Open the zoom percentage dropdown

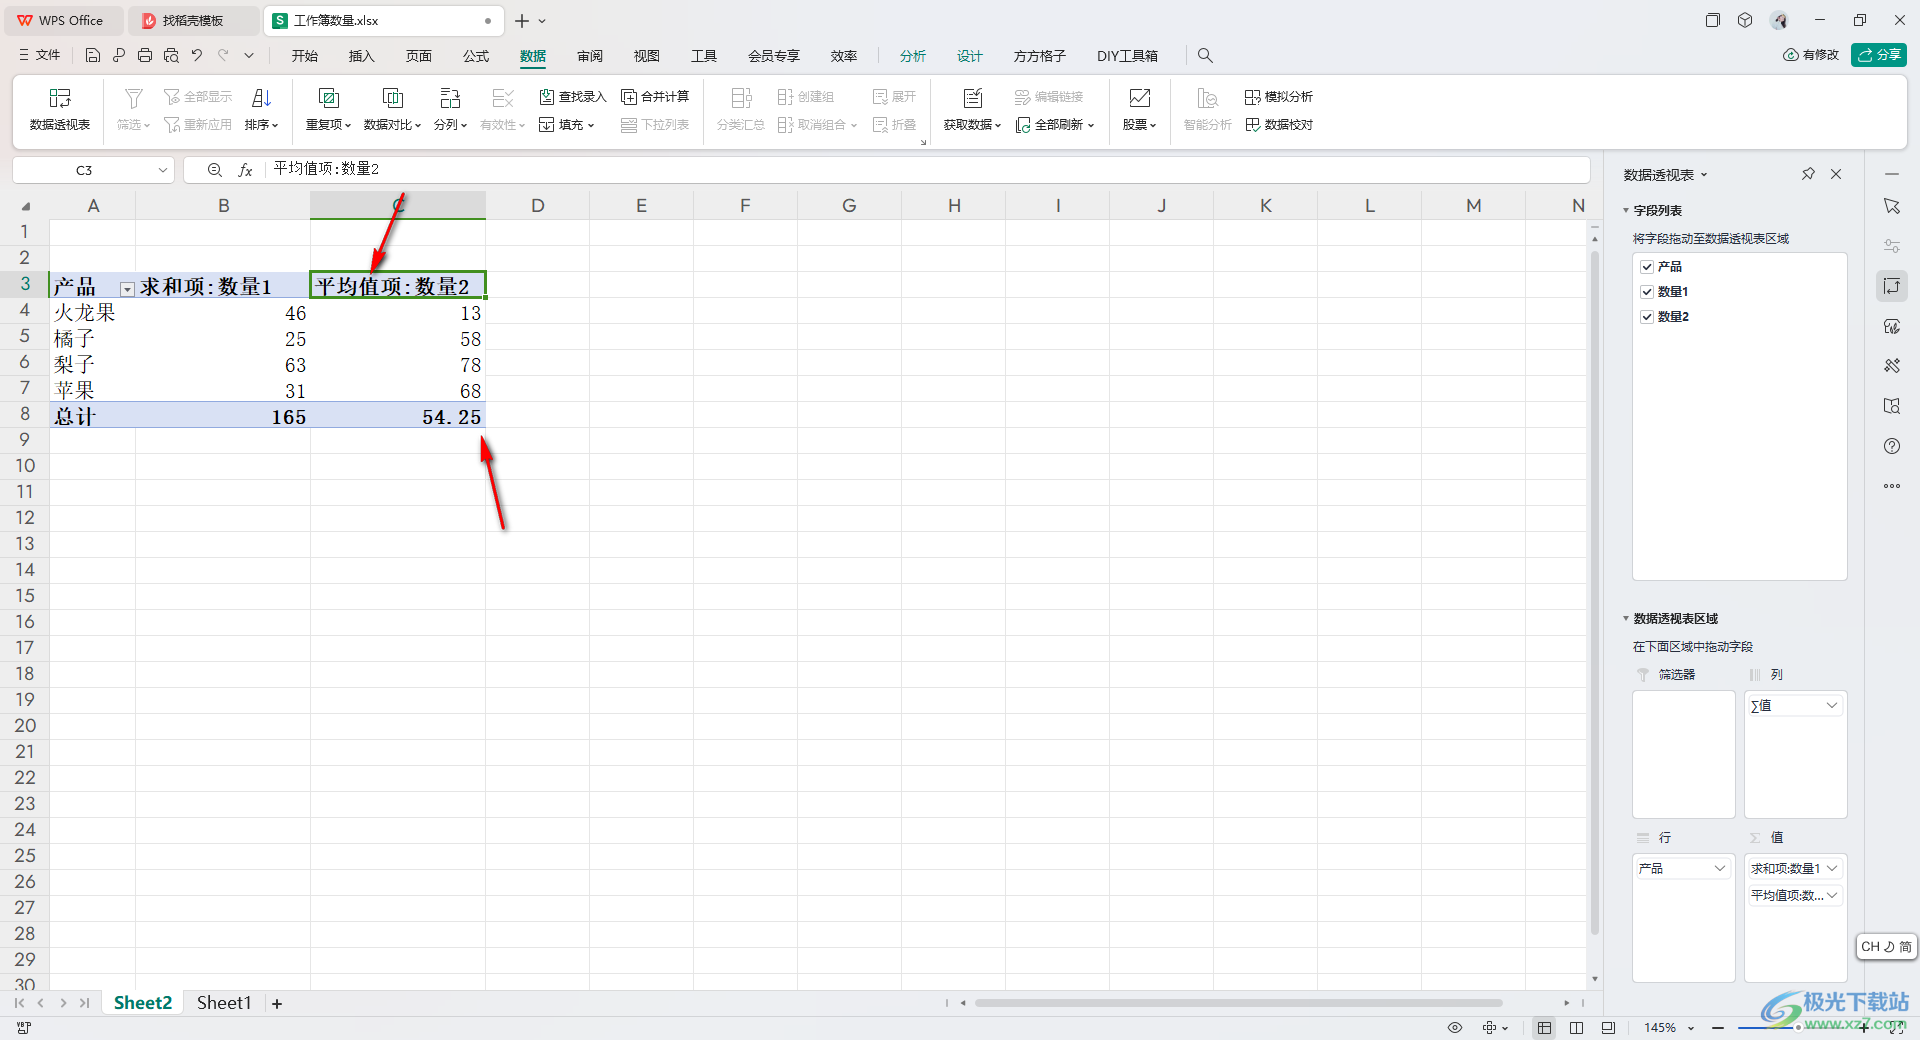click(x=1691, y=1028)
